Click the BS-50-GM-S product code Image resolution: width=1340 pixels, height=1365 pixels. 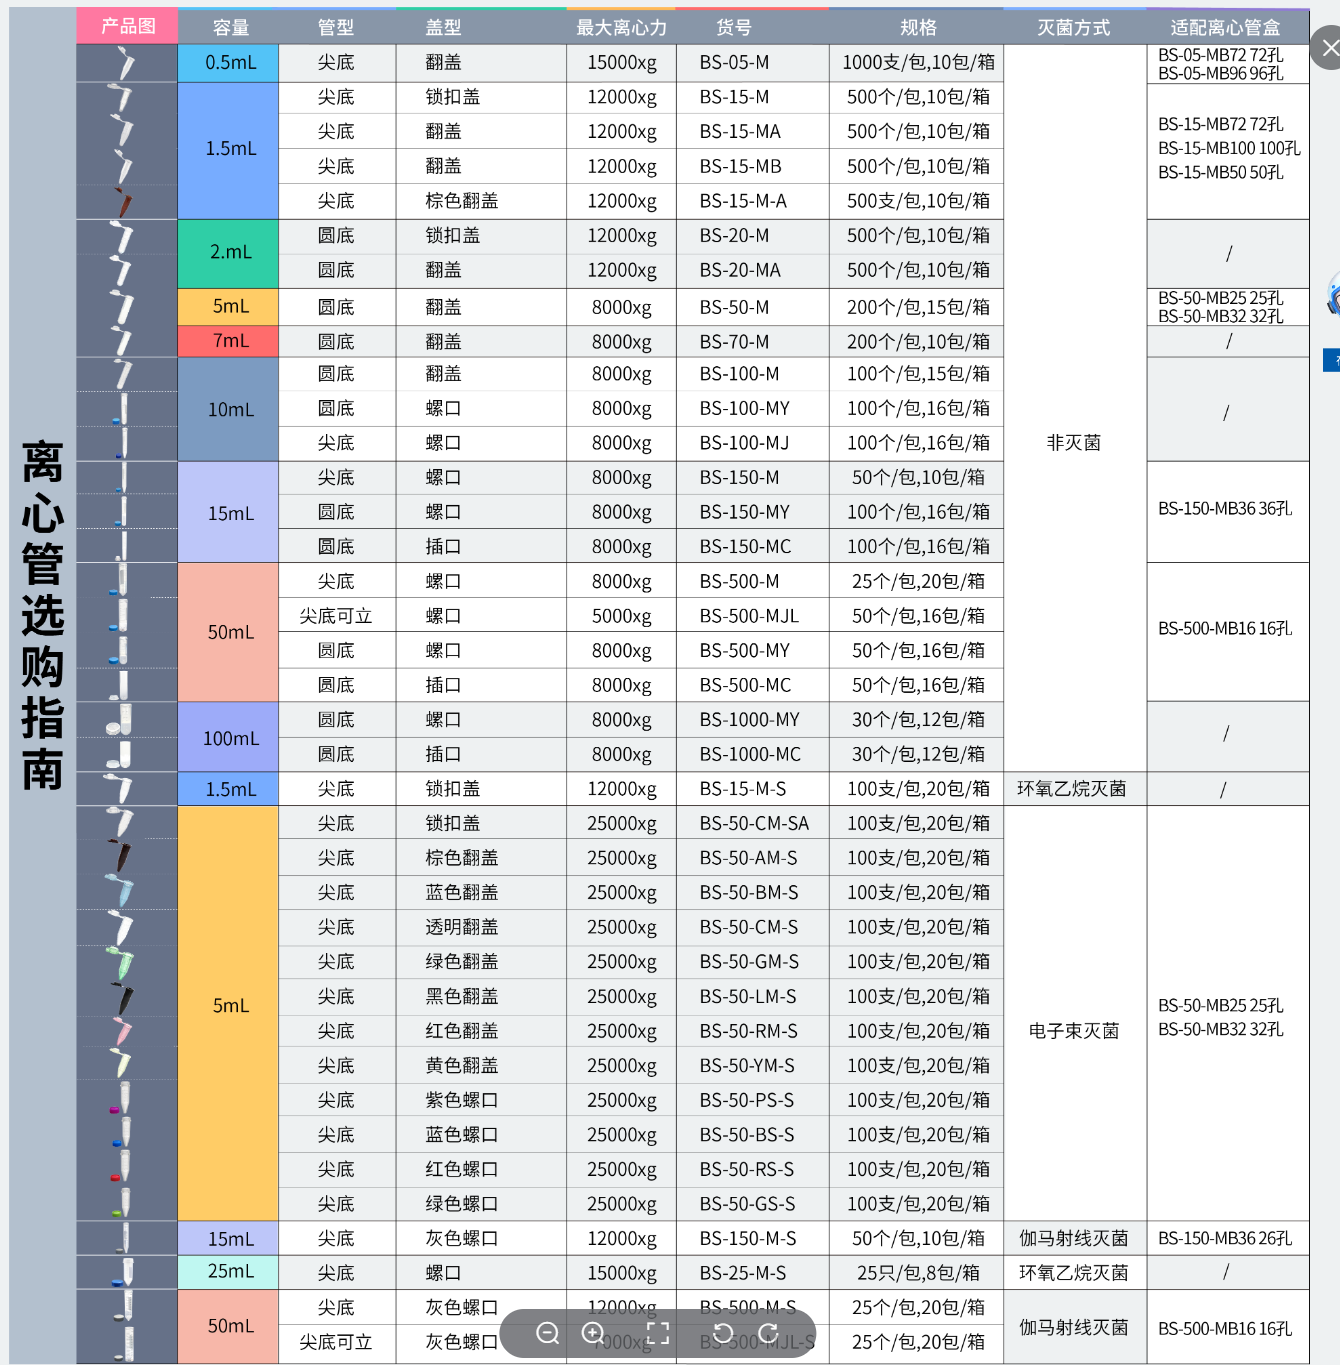[749, 962]
